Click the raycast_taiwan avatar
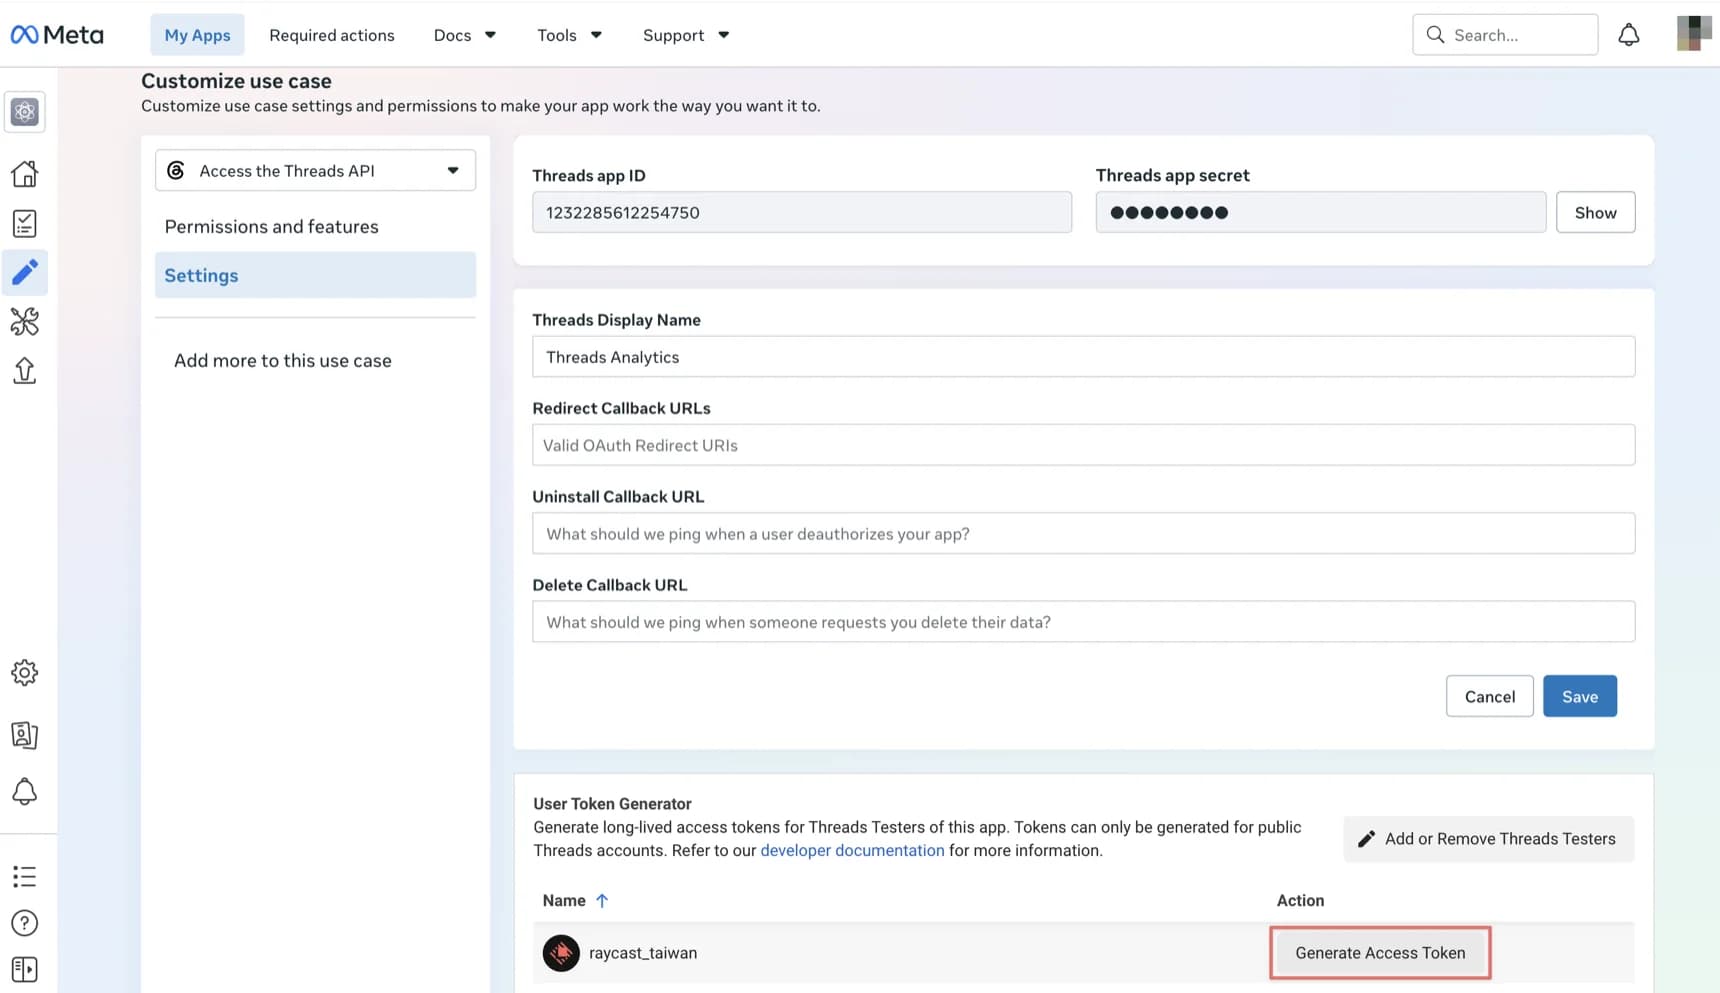 click(561, 953)
